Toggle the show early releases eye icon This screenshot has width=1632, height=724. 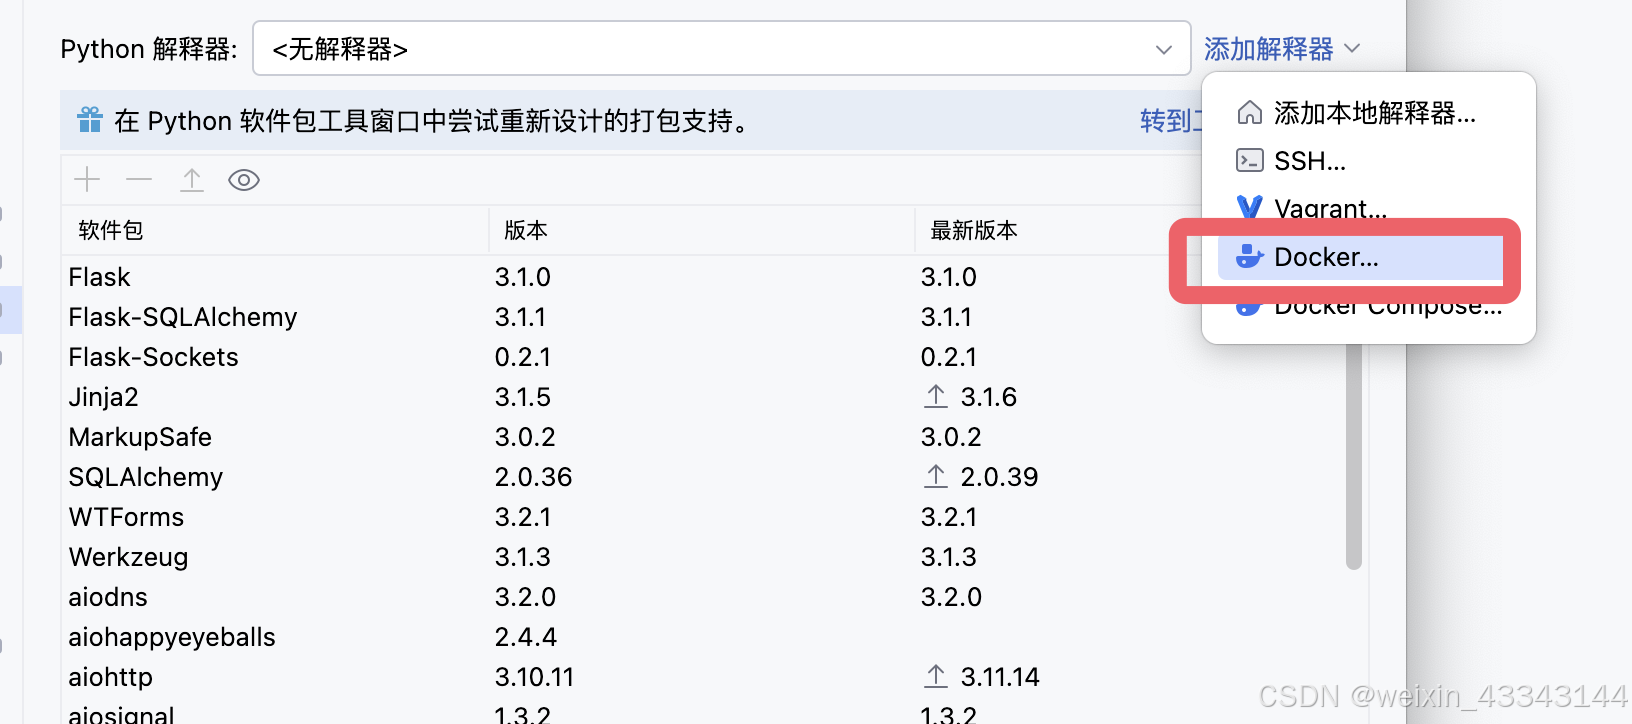(x=244, y=179)
